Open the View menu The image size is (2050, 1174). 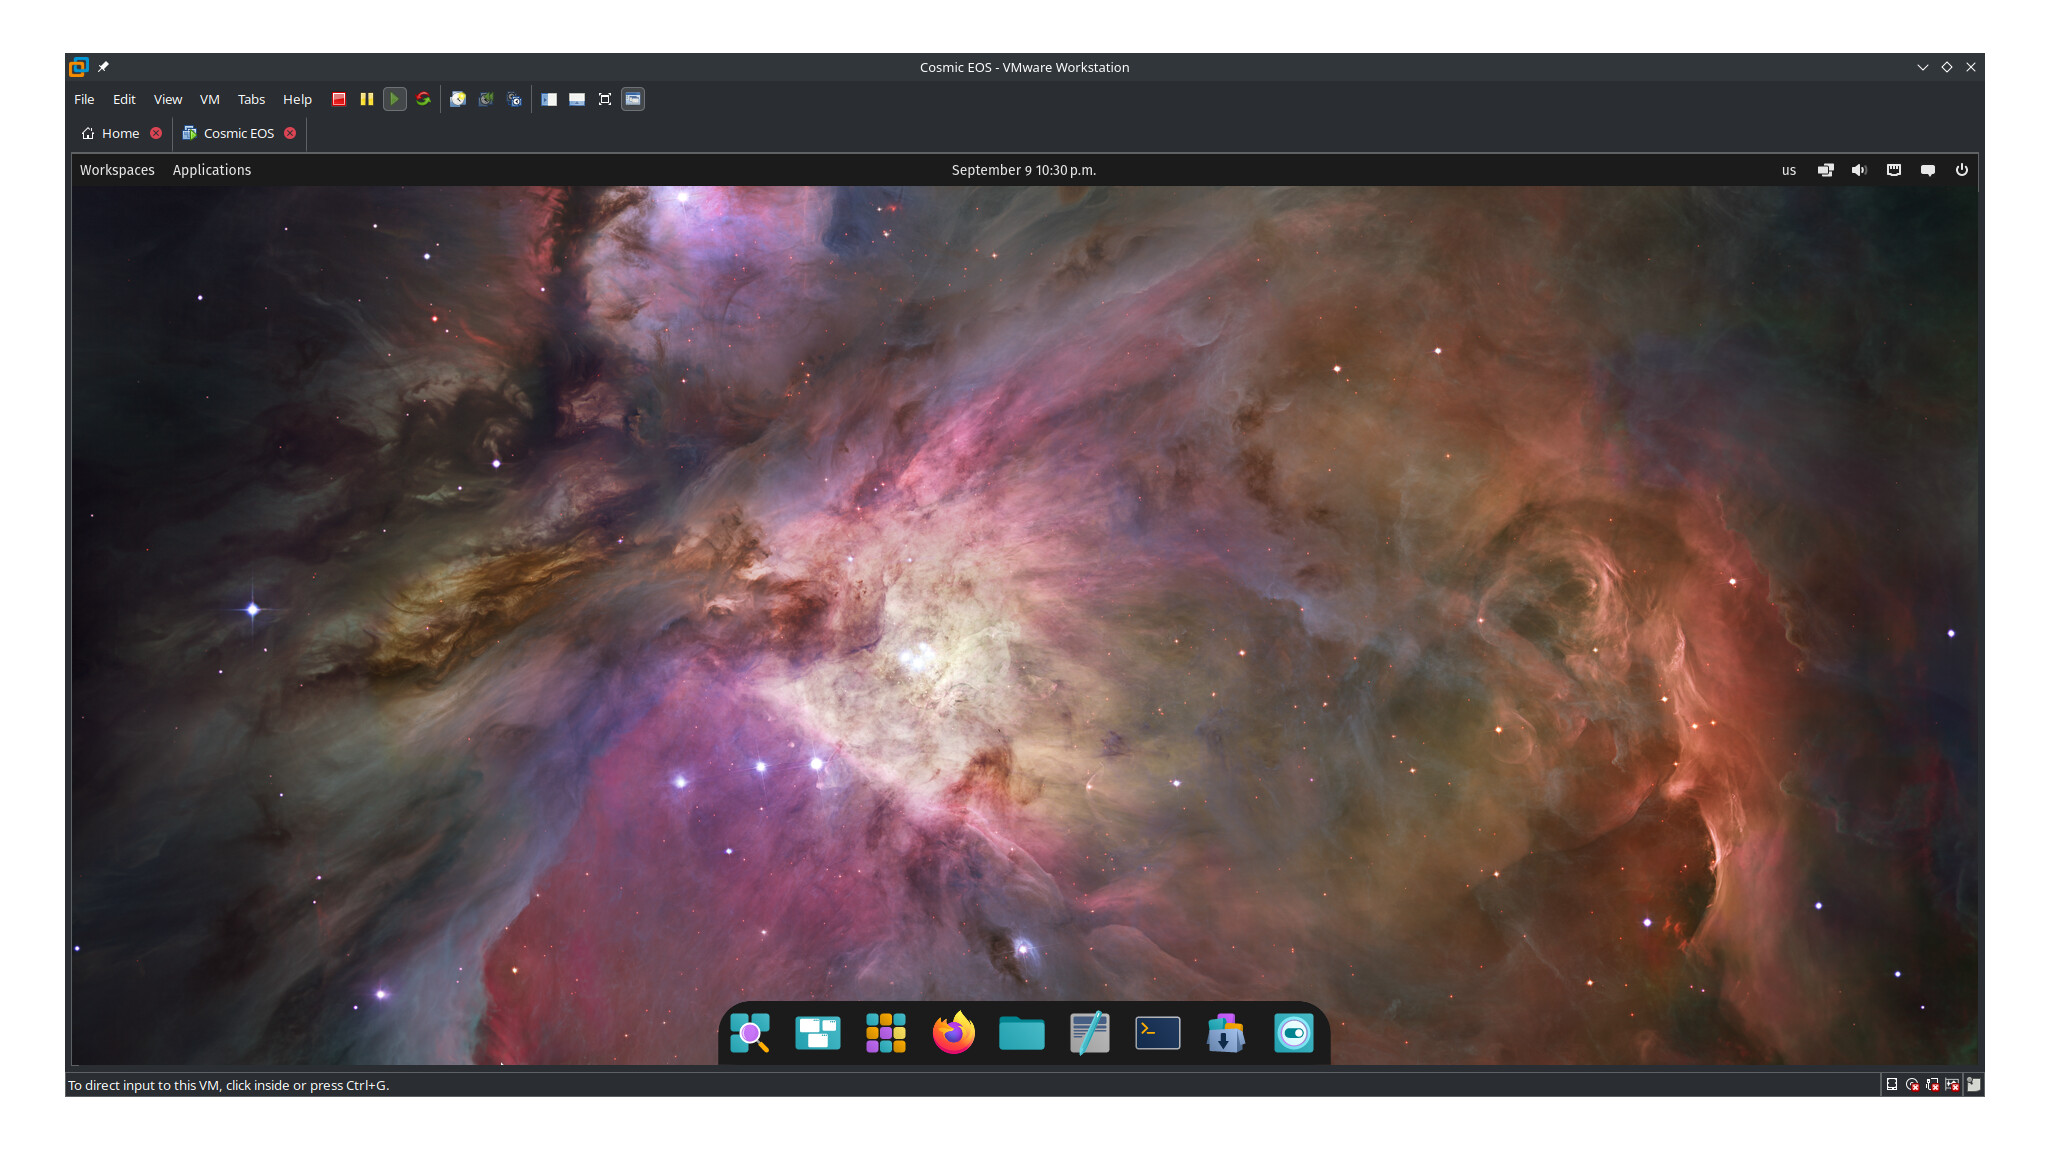click(x=168, y=99)
